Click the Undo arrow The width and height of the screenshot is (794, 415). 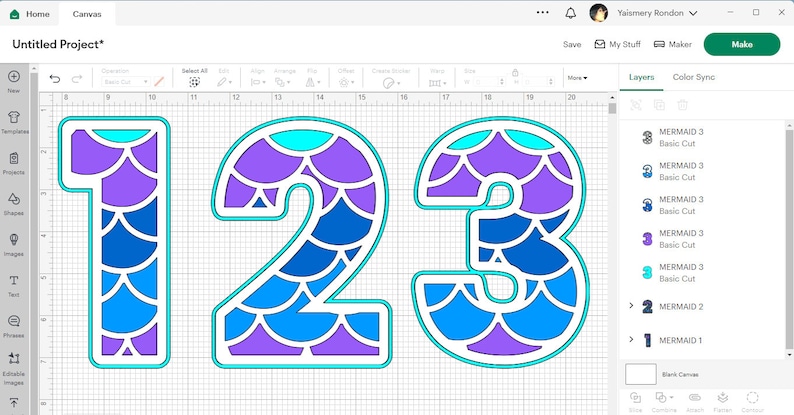point(55,78)
